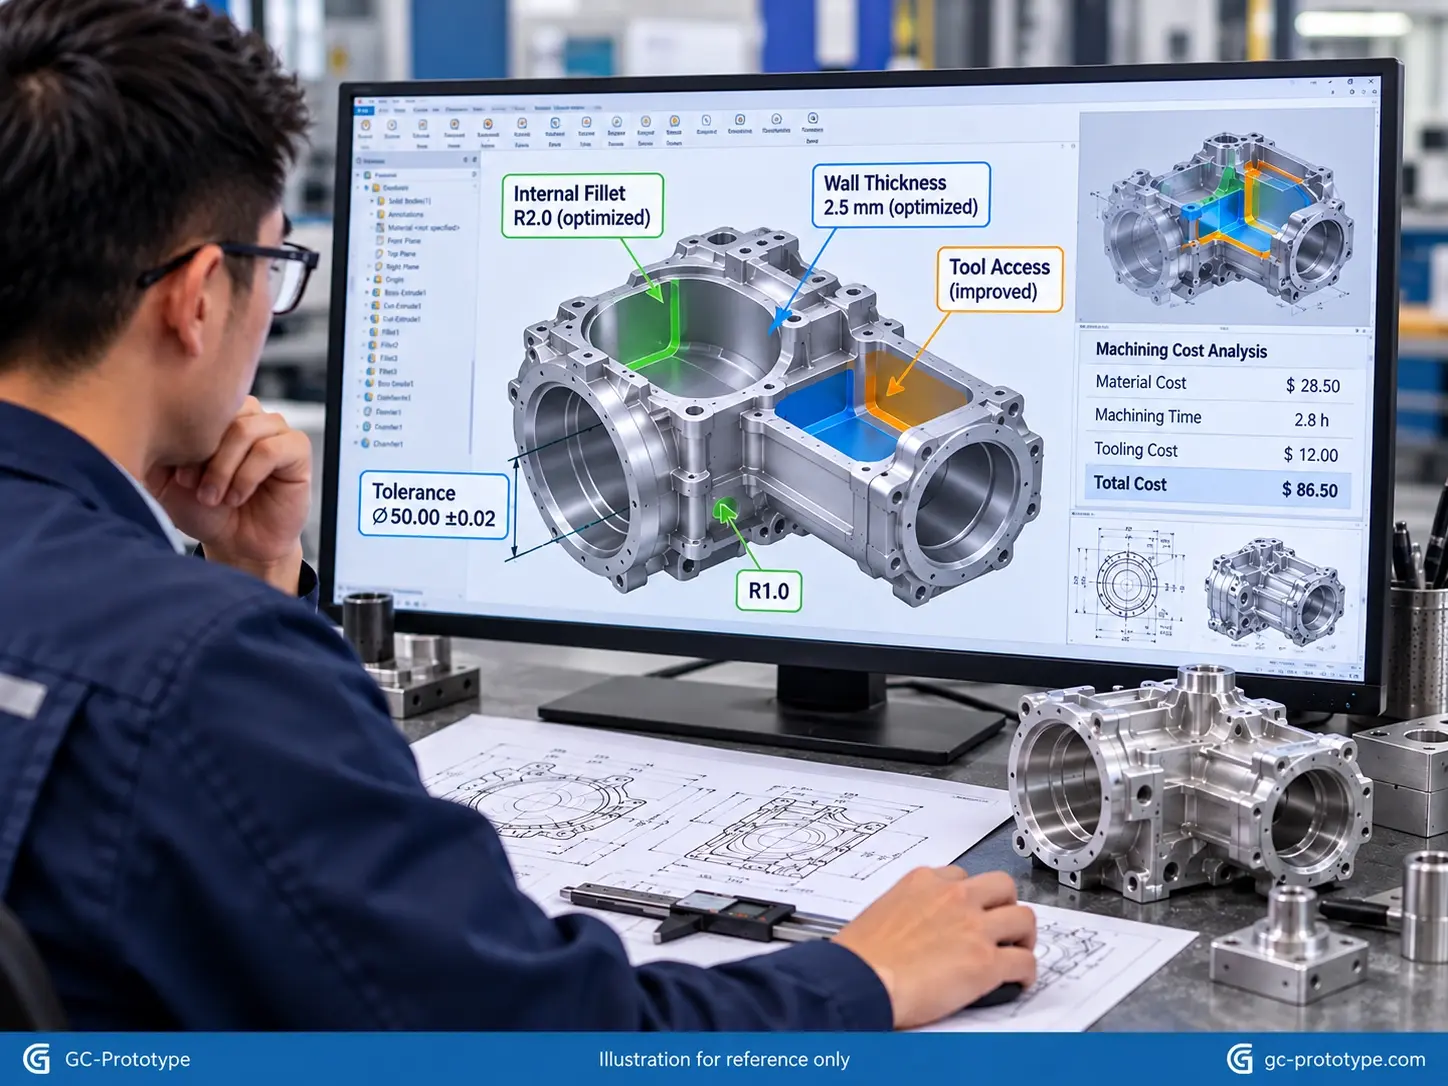Click the Machining Cost Analysis heading
Screen dimensions: 1448x1086
(x=1181, y=350)
